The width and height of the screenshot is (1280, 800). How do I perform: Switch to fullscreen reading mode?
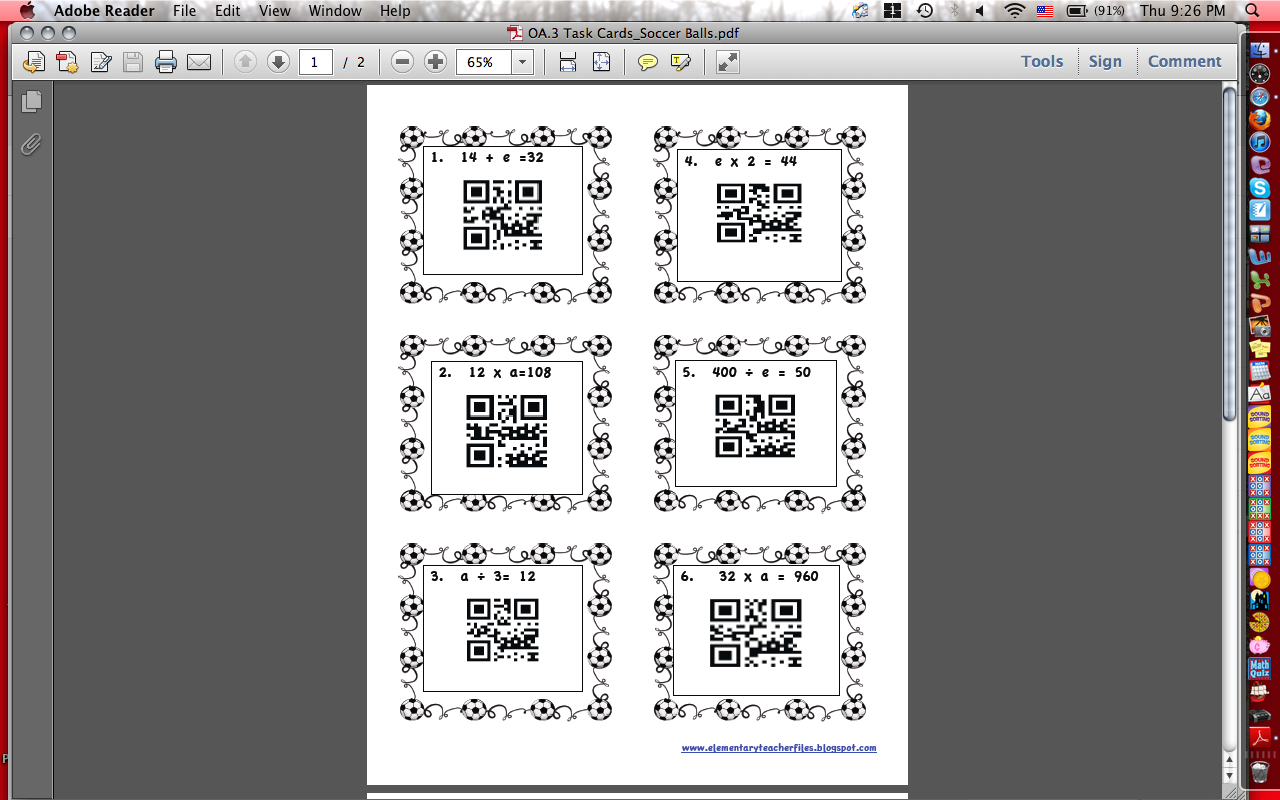[726, 61]
